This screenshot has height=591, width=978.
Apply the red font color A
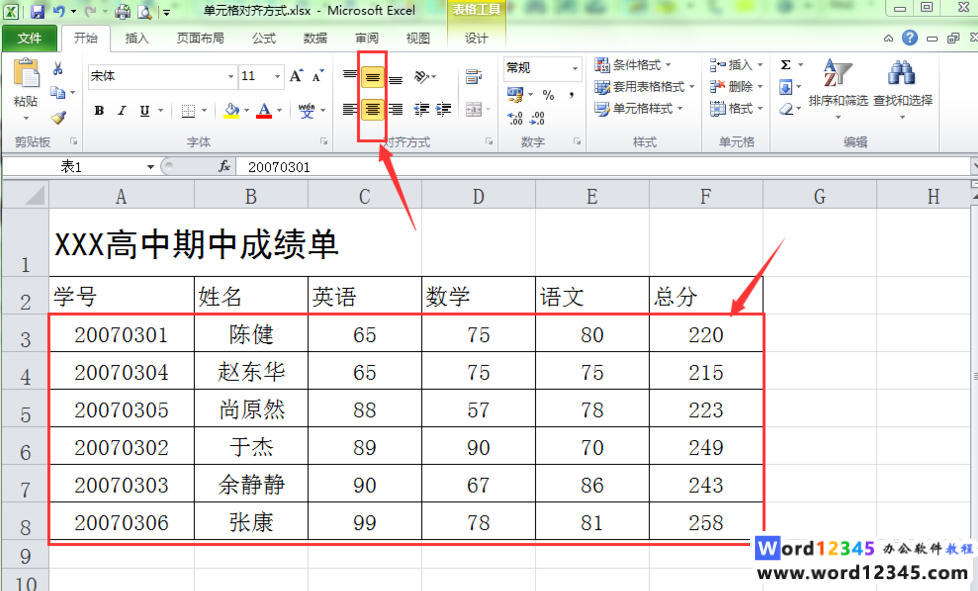tap(264, 111)
